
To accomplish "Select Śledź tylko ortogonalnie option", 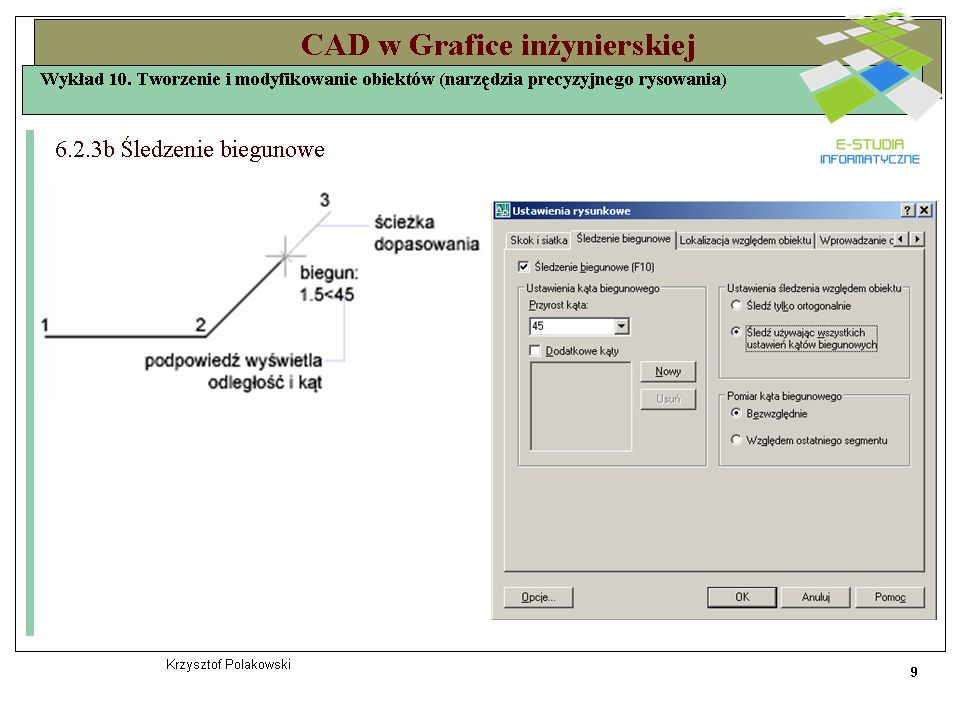I will click(736, 305).
